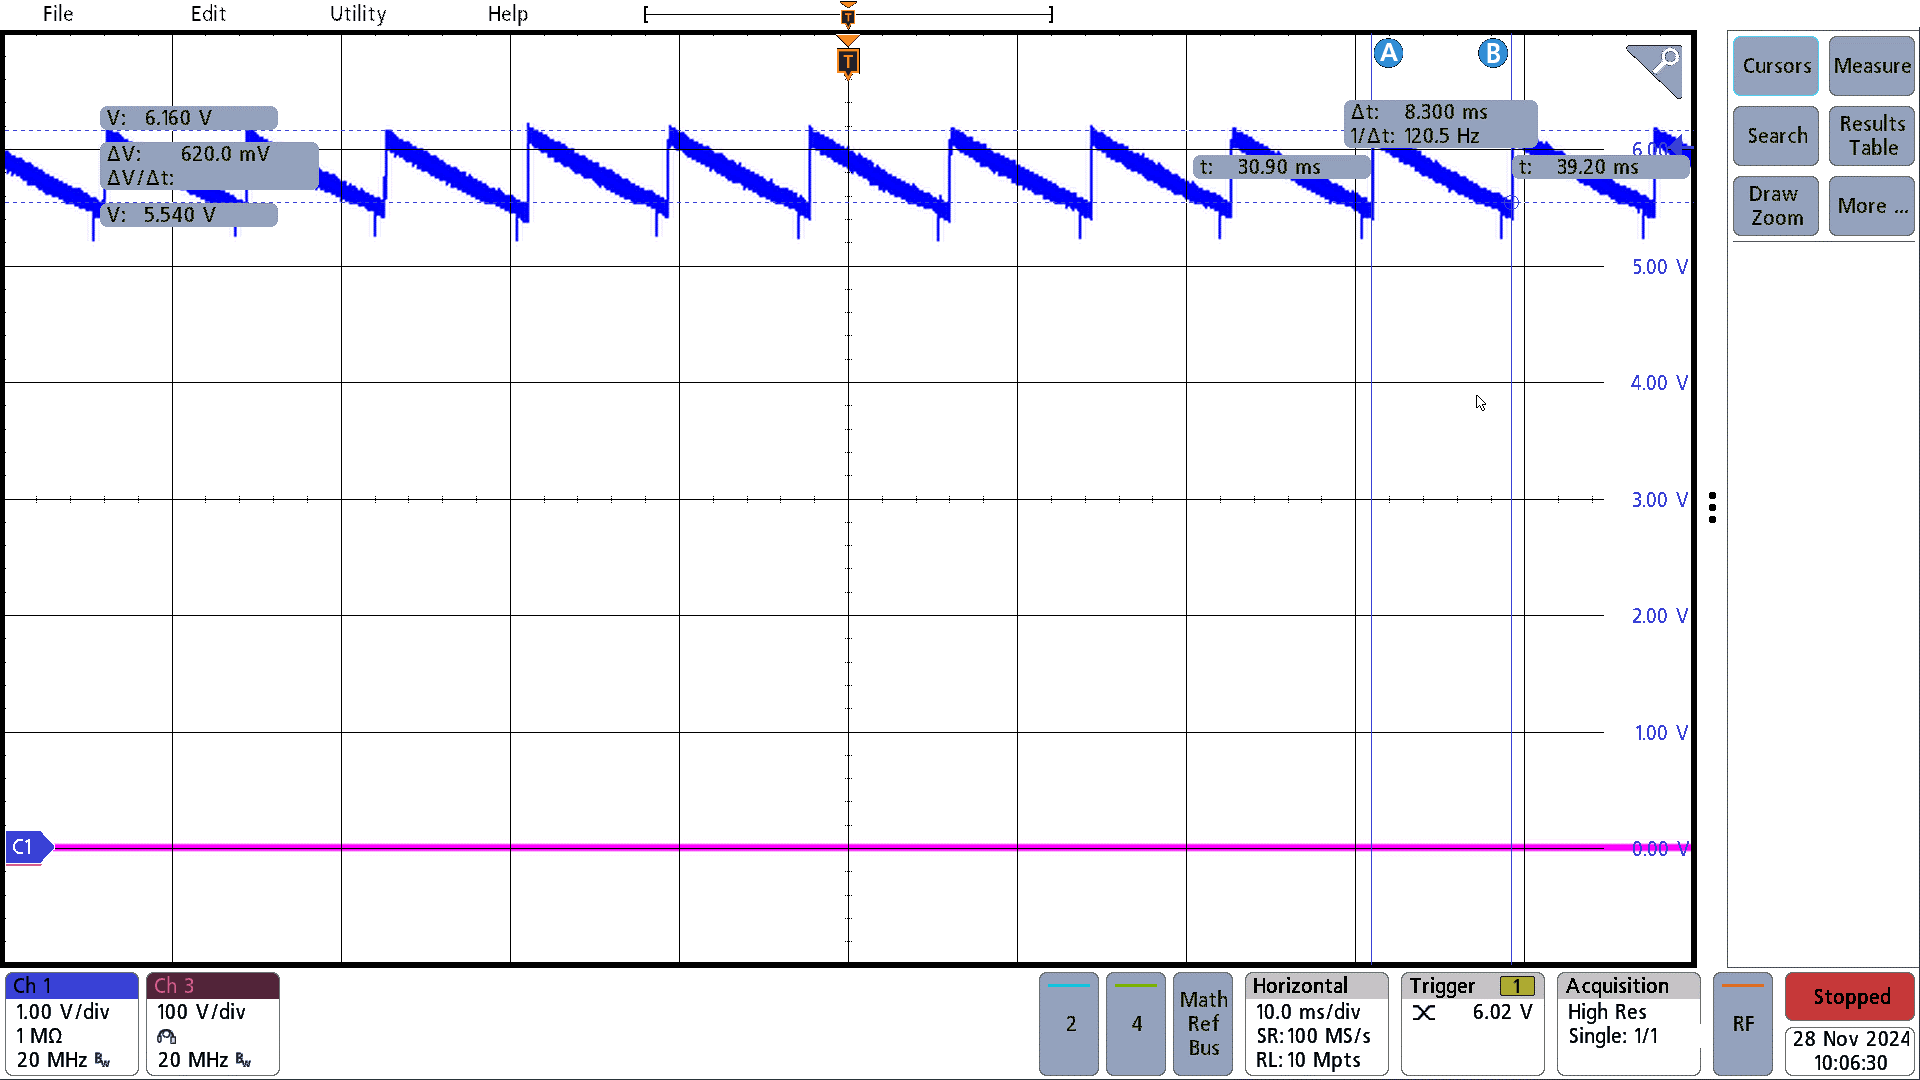This screenshot has width=1920, height=1080.
Task: Click the 4.00 V scale label
Action: (x=1659, y=383)
